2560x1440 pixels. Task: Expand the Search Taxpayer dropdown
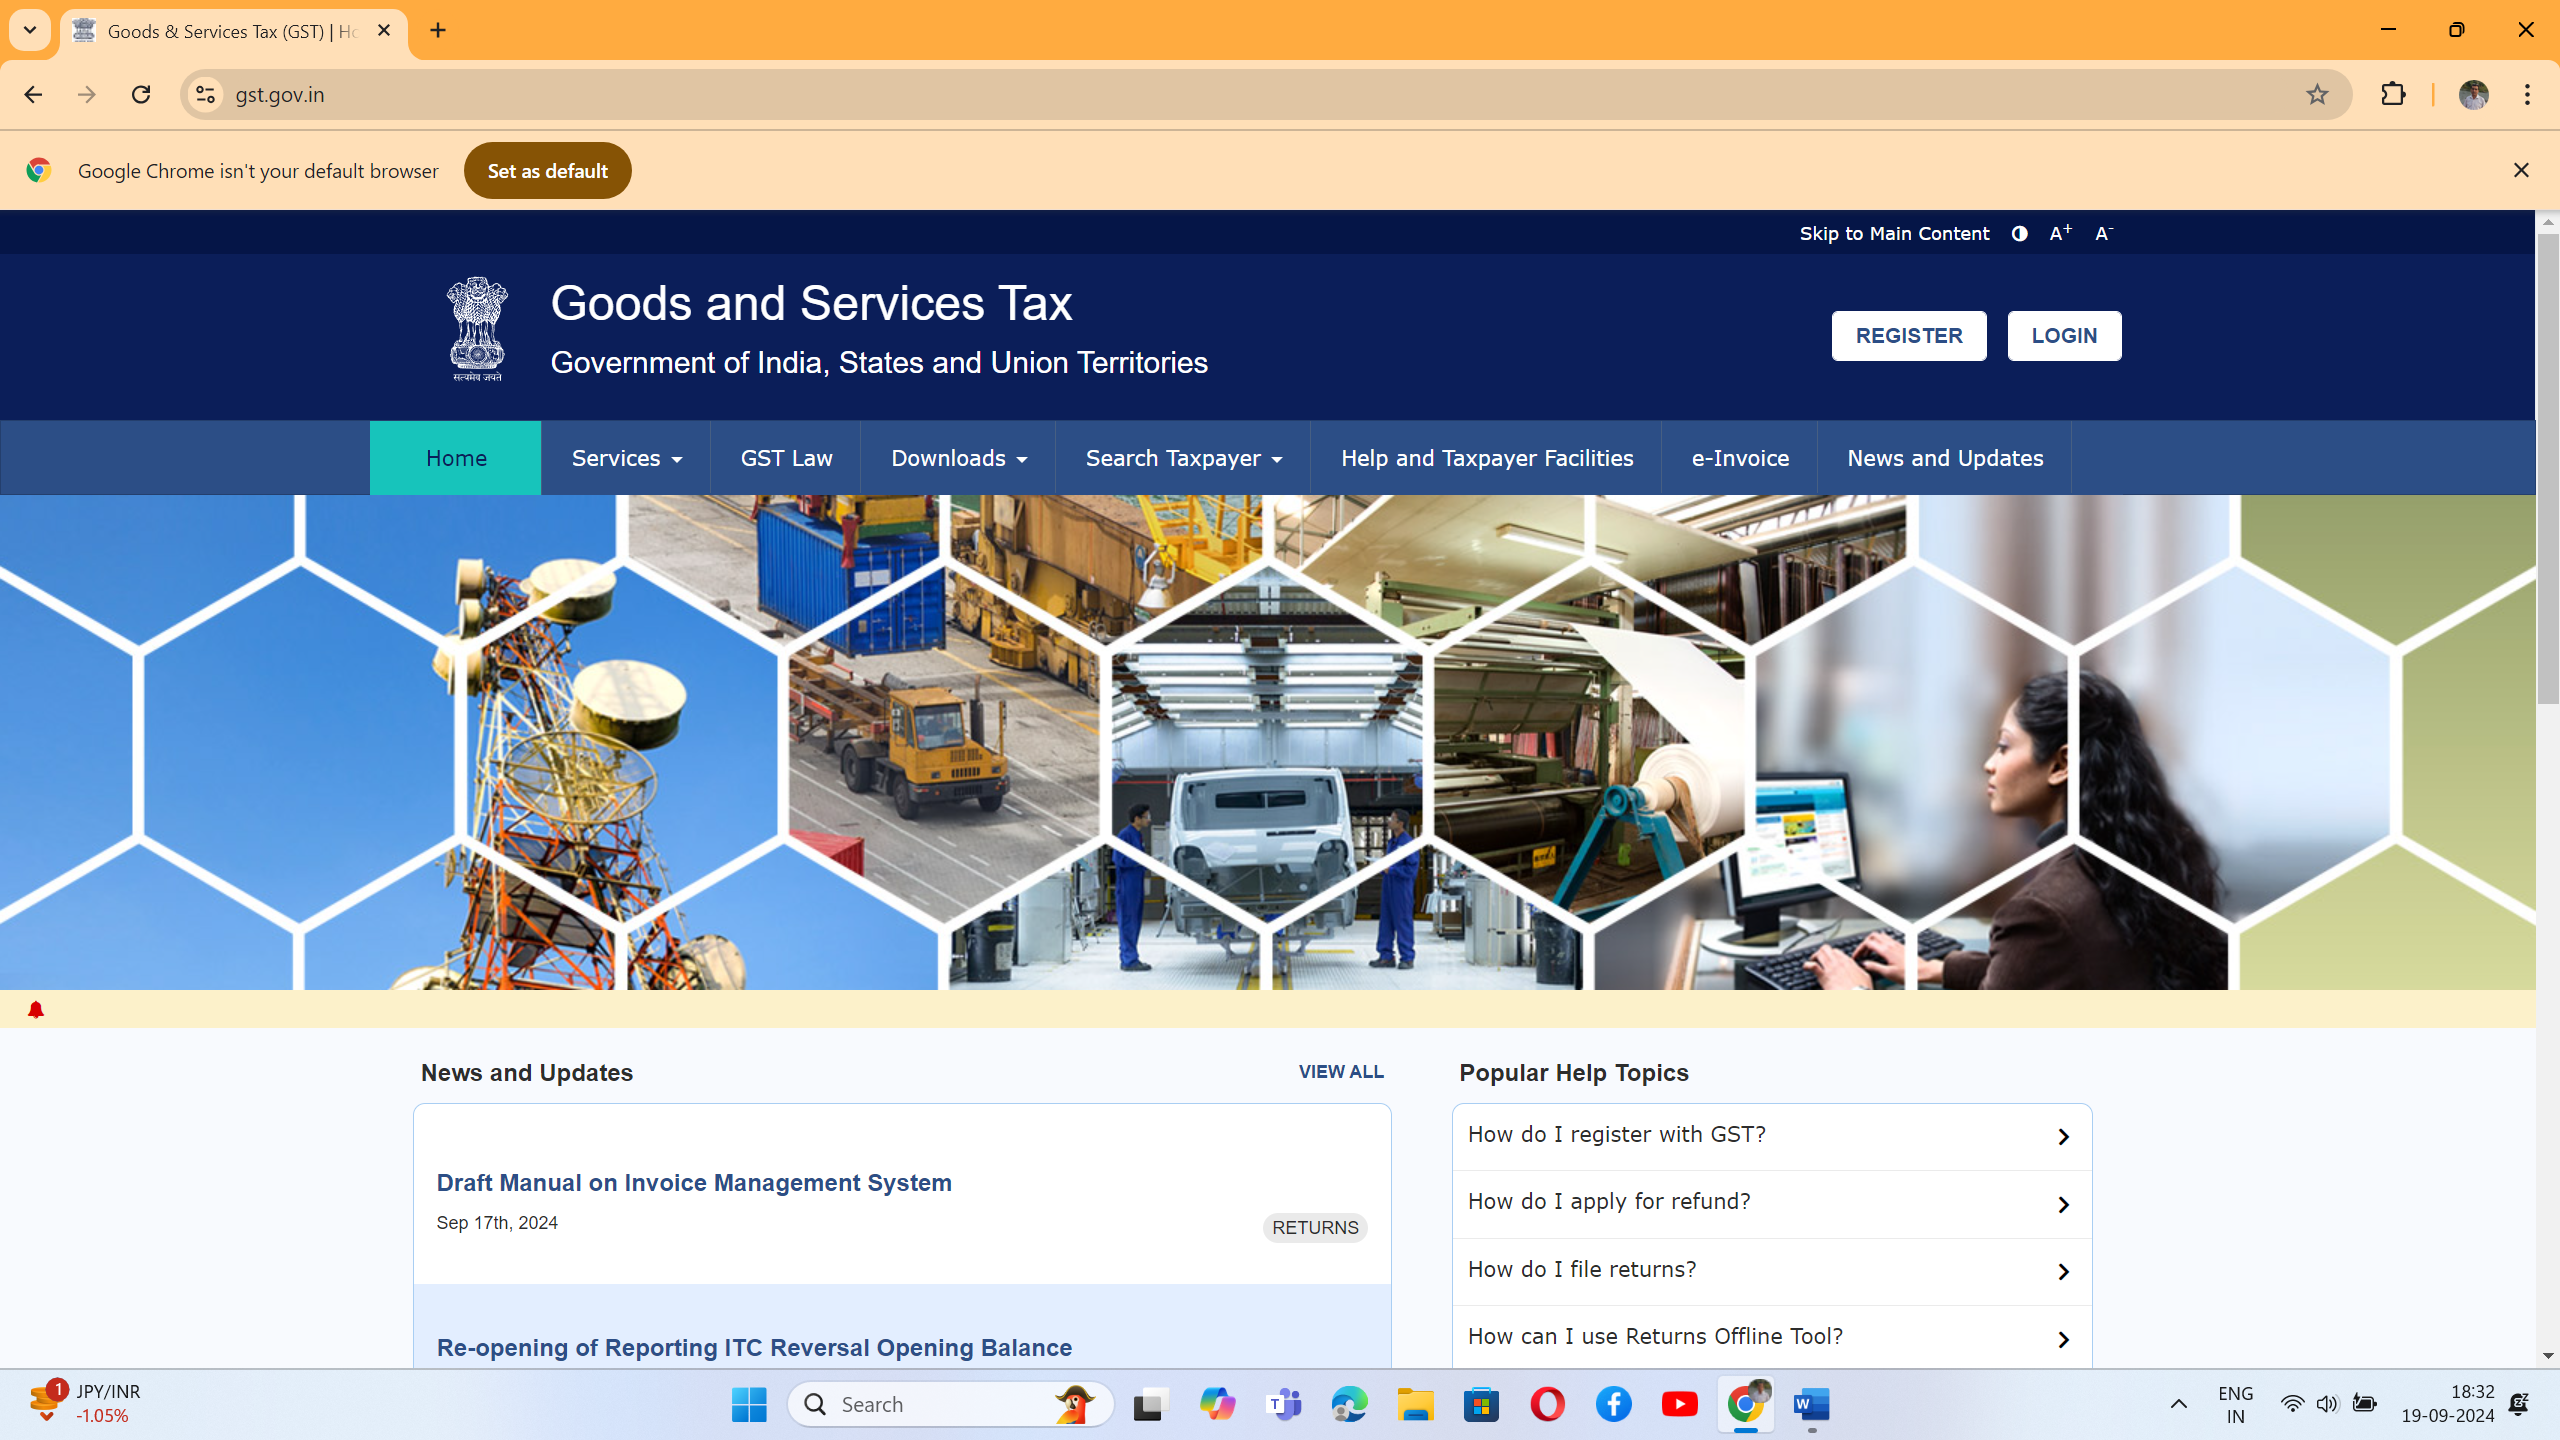click(1183, 458)
